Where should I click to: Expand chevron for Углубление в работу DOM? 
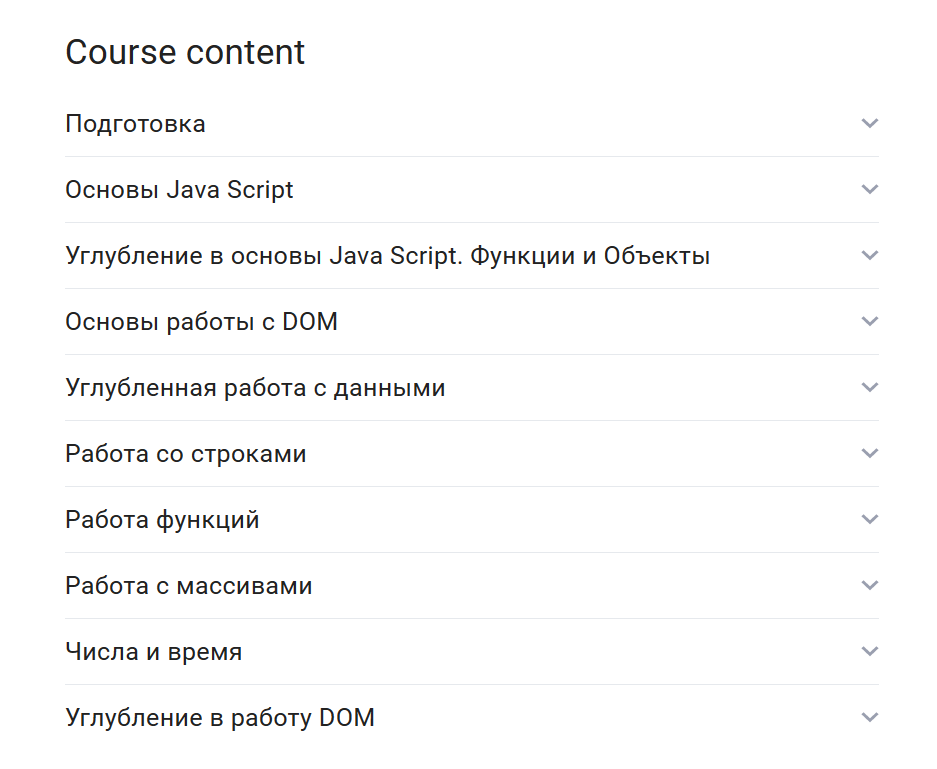(869, 717)
